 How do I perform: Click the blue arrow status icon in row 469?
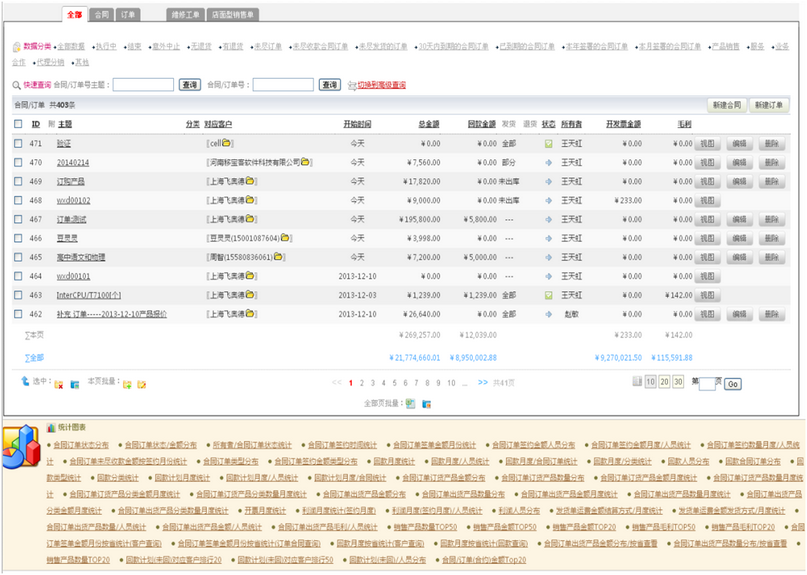(548, 182)
